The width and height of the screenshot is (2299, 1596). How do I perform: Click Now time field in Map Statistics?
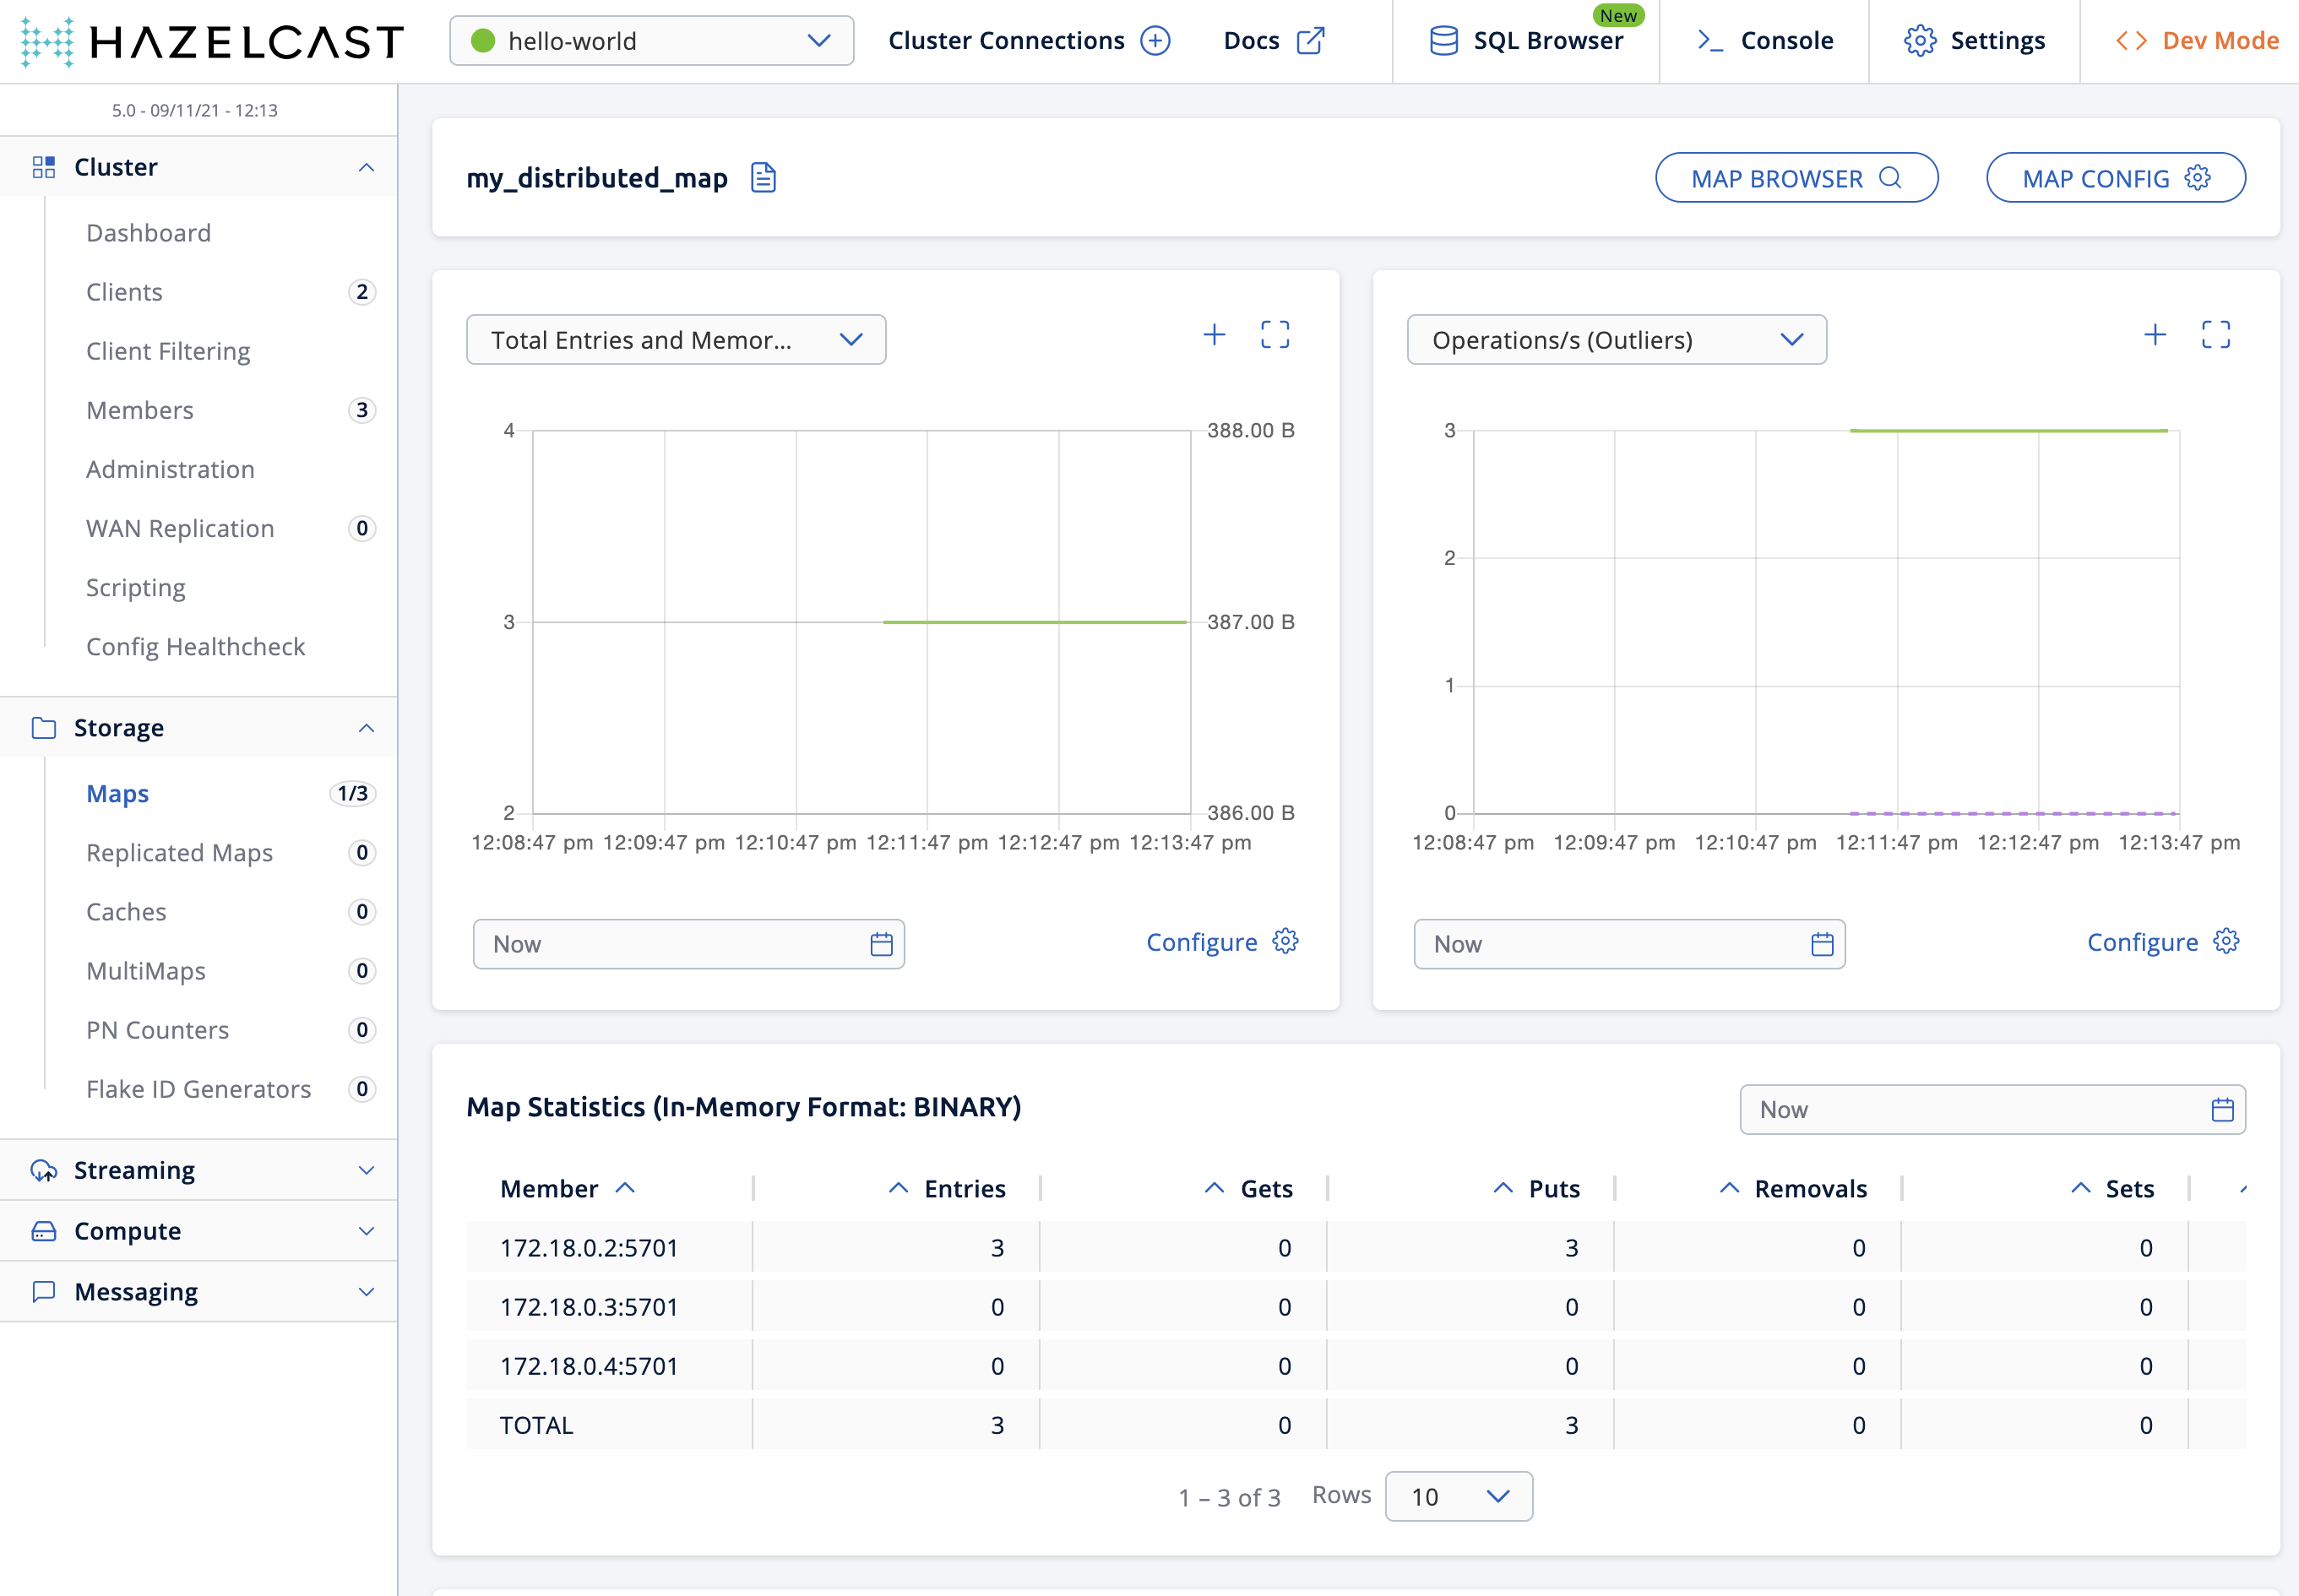click(x=1992, y=1110)
